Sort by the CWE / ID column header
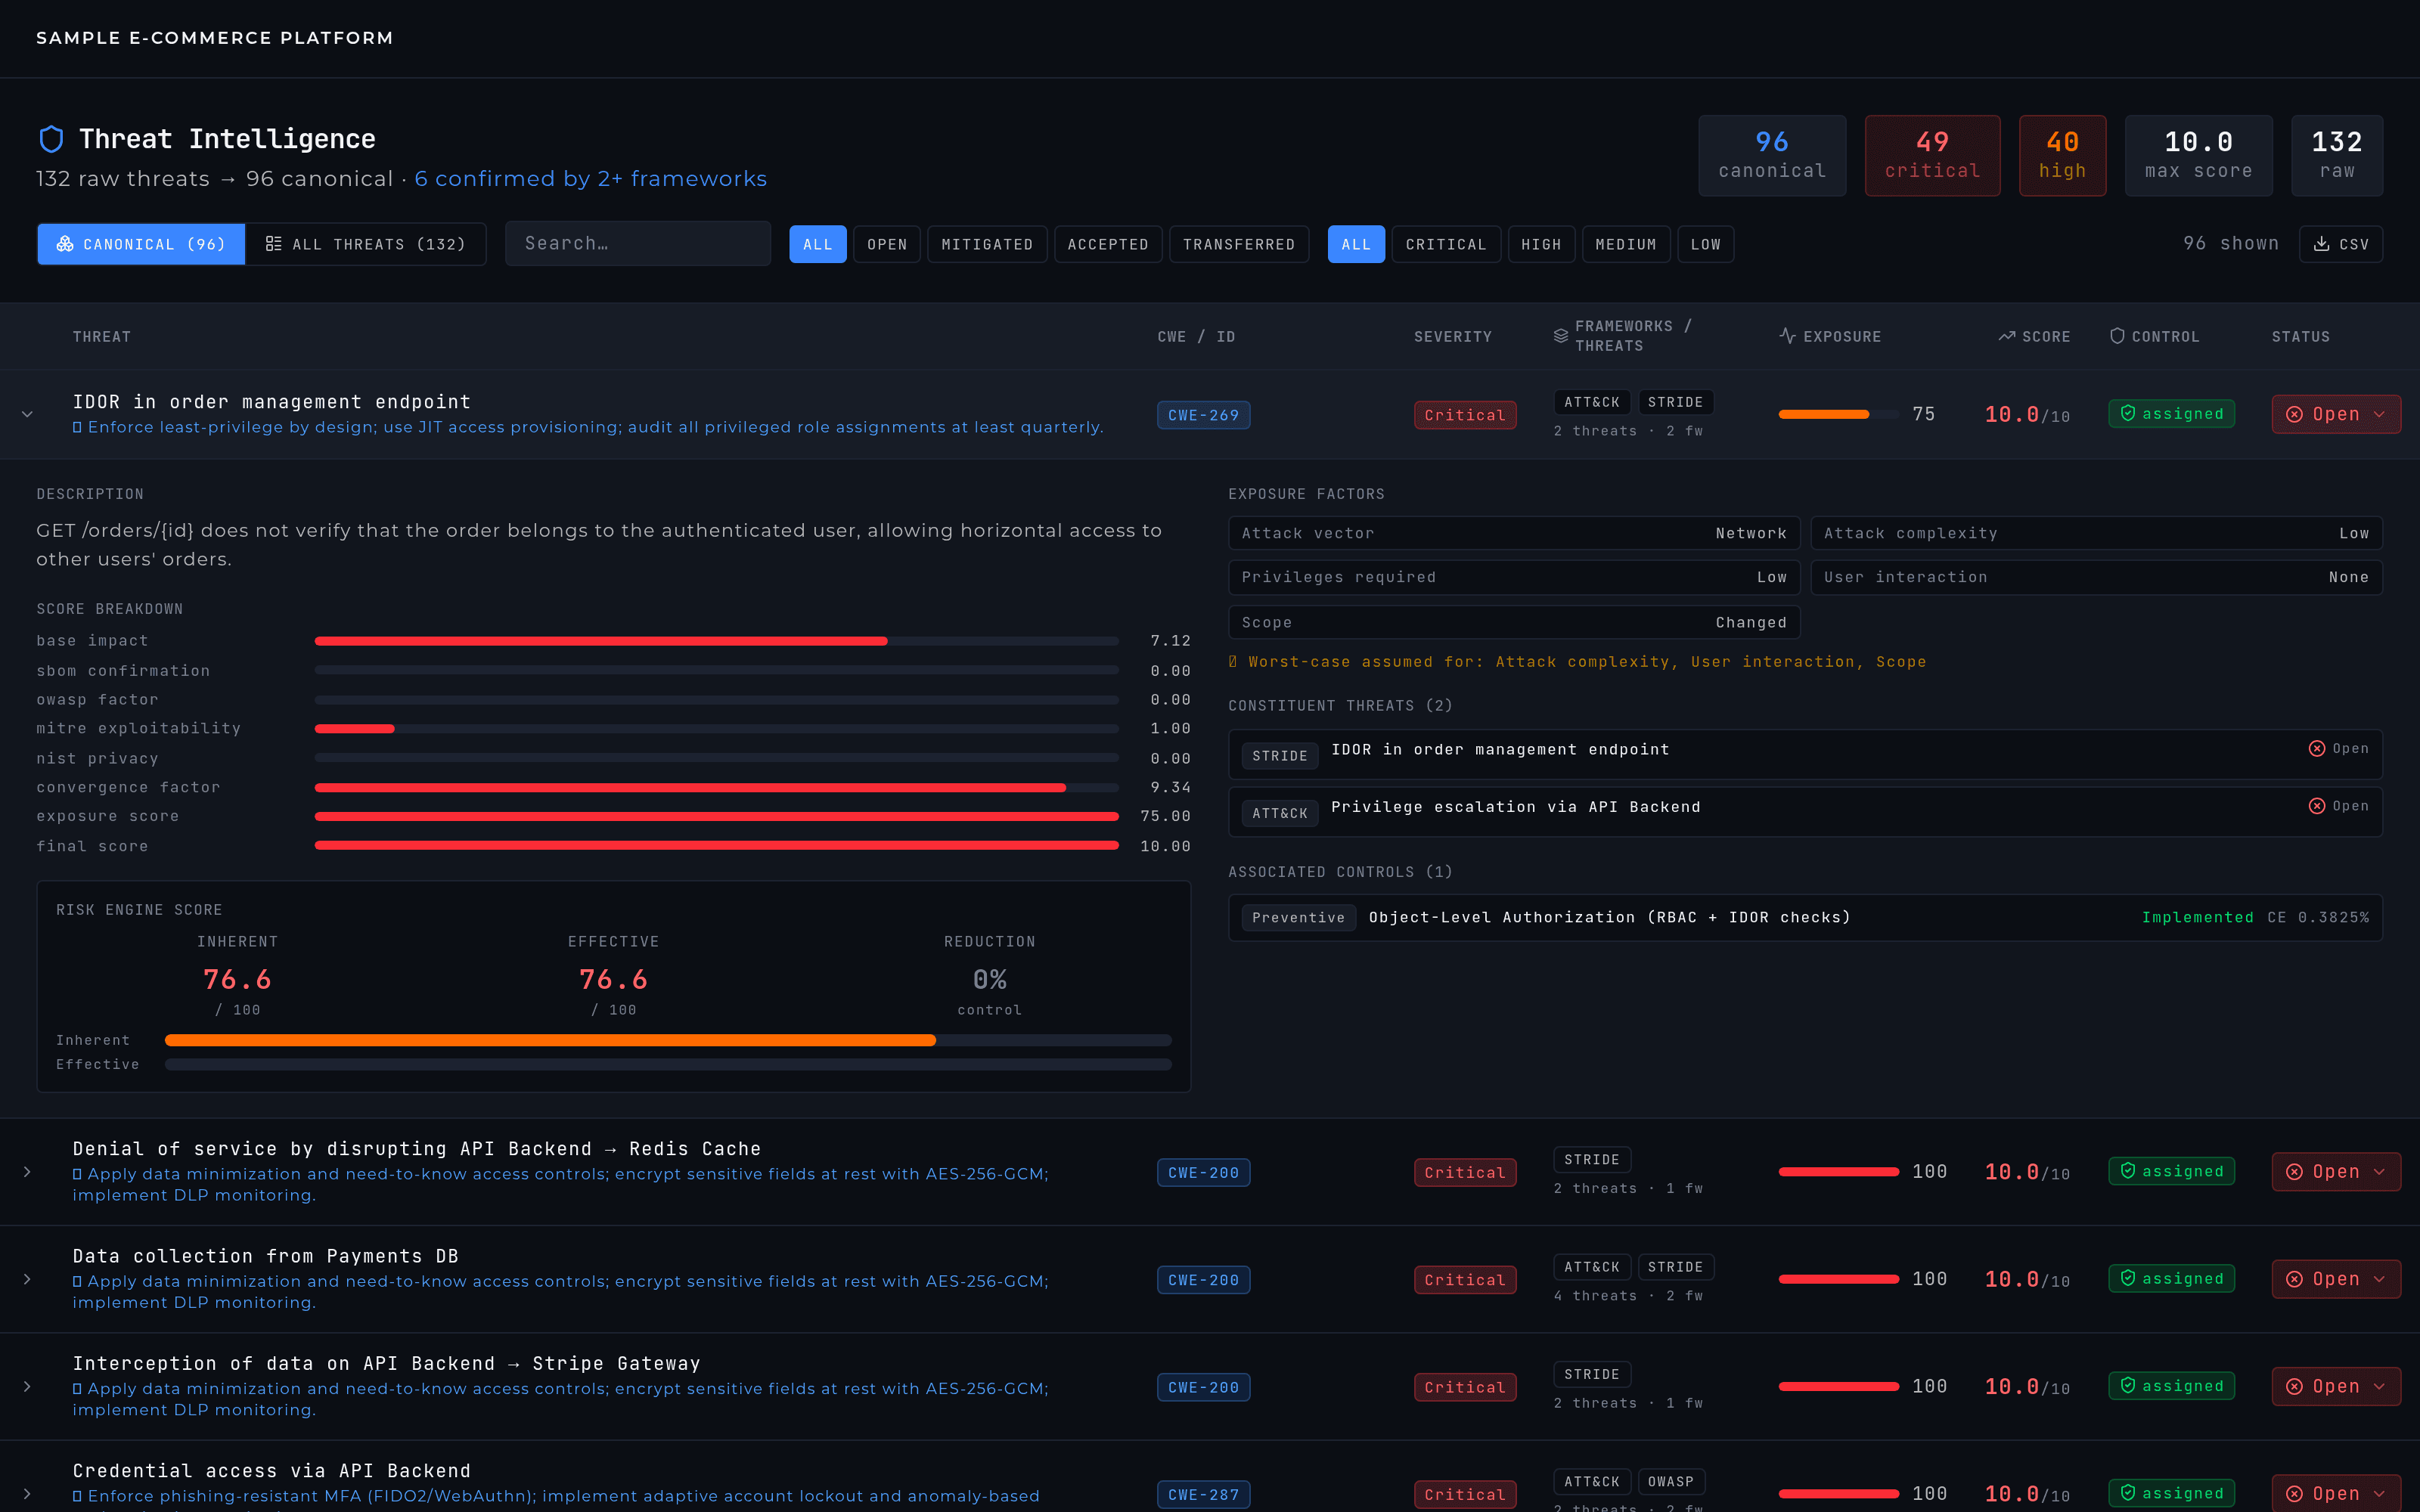Viewport: 2420px width, 1512px height. [x=1196, y=336]
